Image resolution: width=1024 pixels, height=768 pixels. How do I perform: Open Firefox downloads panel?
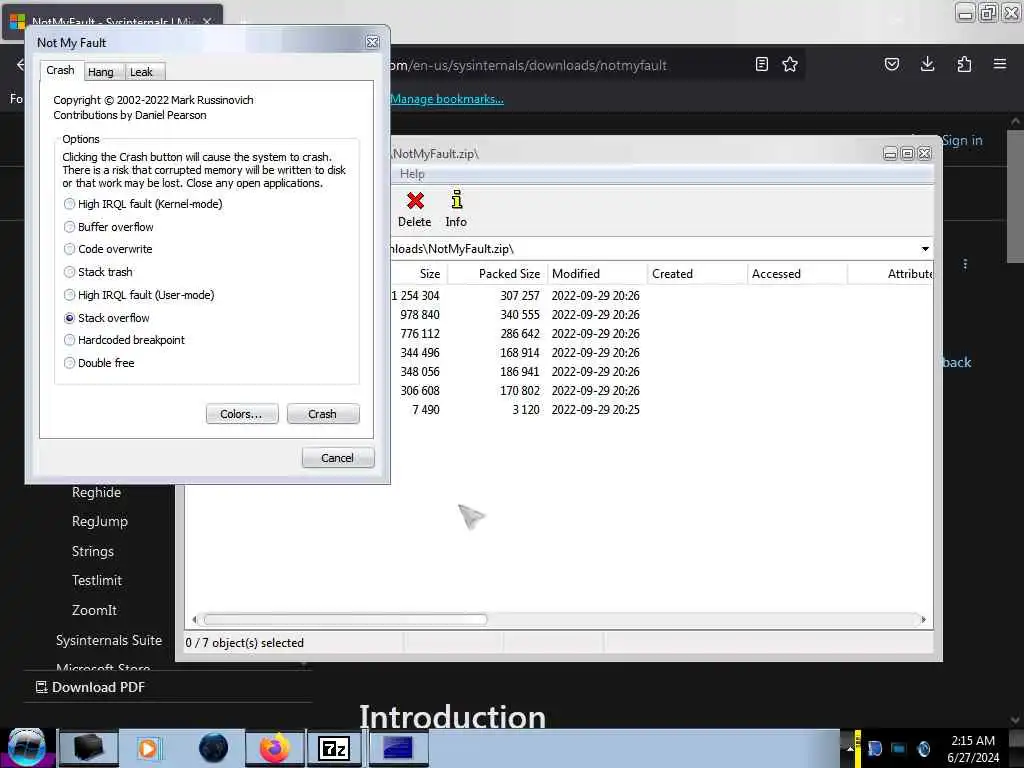click(x=927, y=64)
